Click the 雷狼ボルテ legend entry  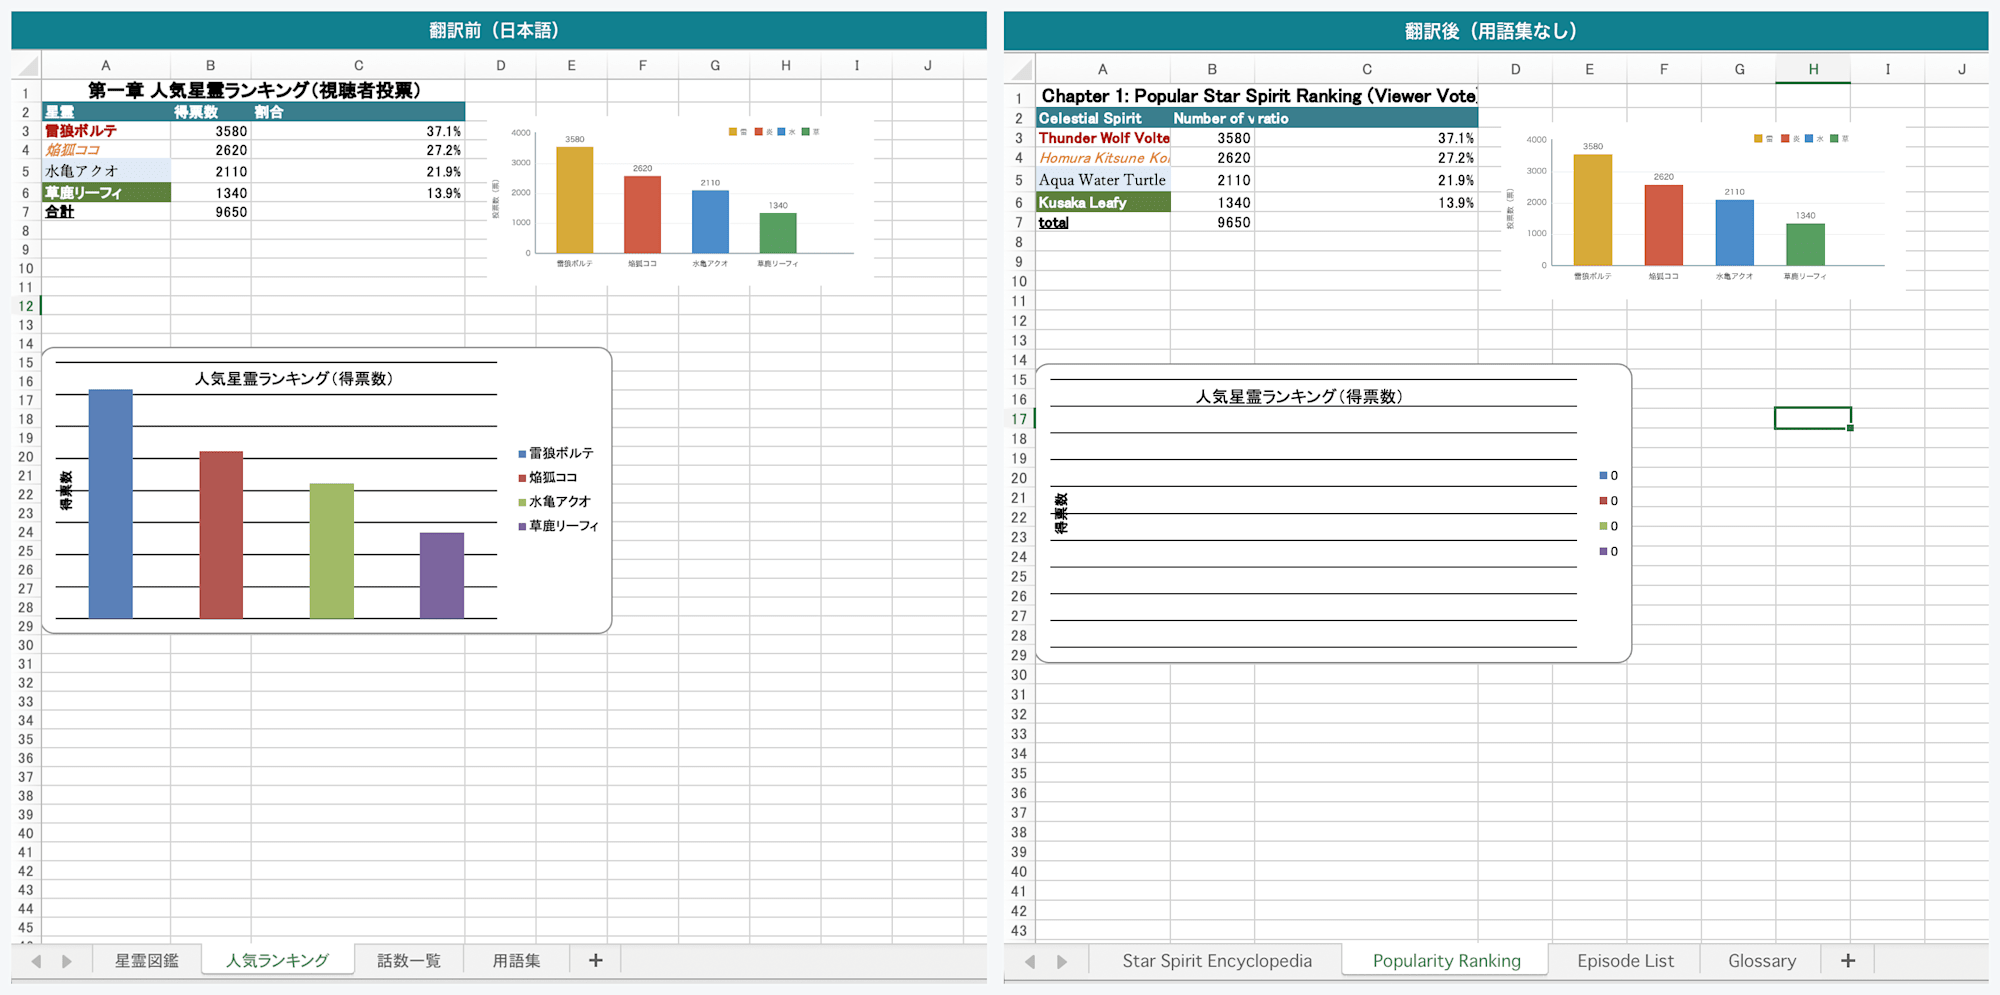point(556,453)
